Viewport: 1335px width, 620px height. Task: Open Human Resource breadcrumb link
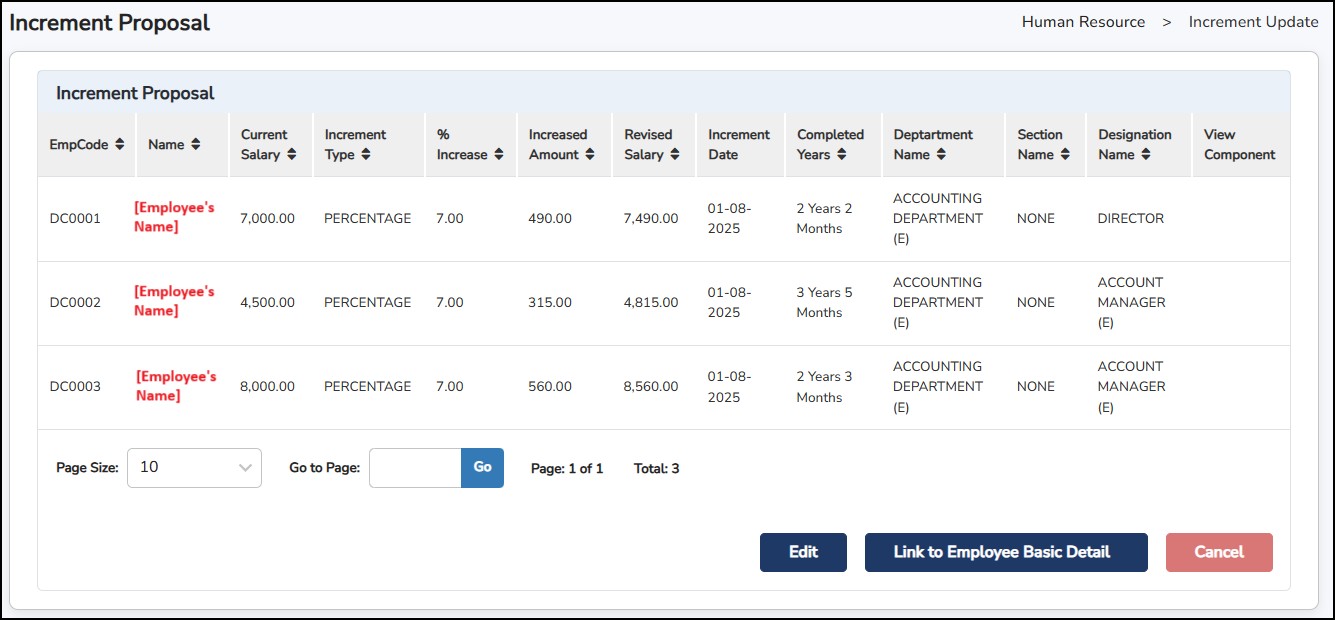pos(1083,22)
